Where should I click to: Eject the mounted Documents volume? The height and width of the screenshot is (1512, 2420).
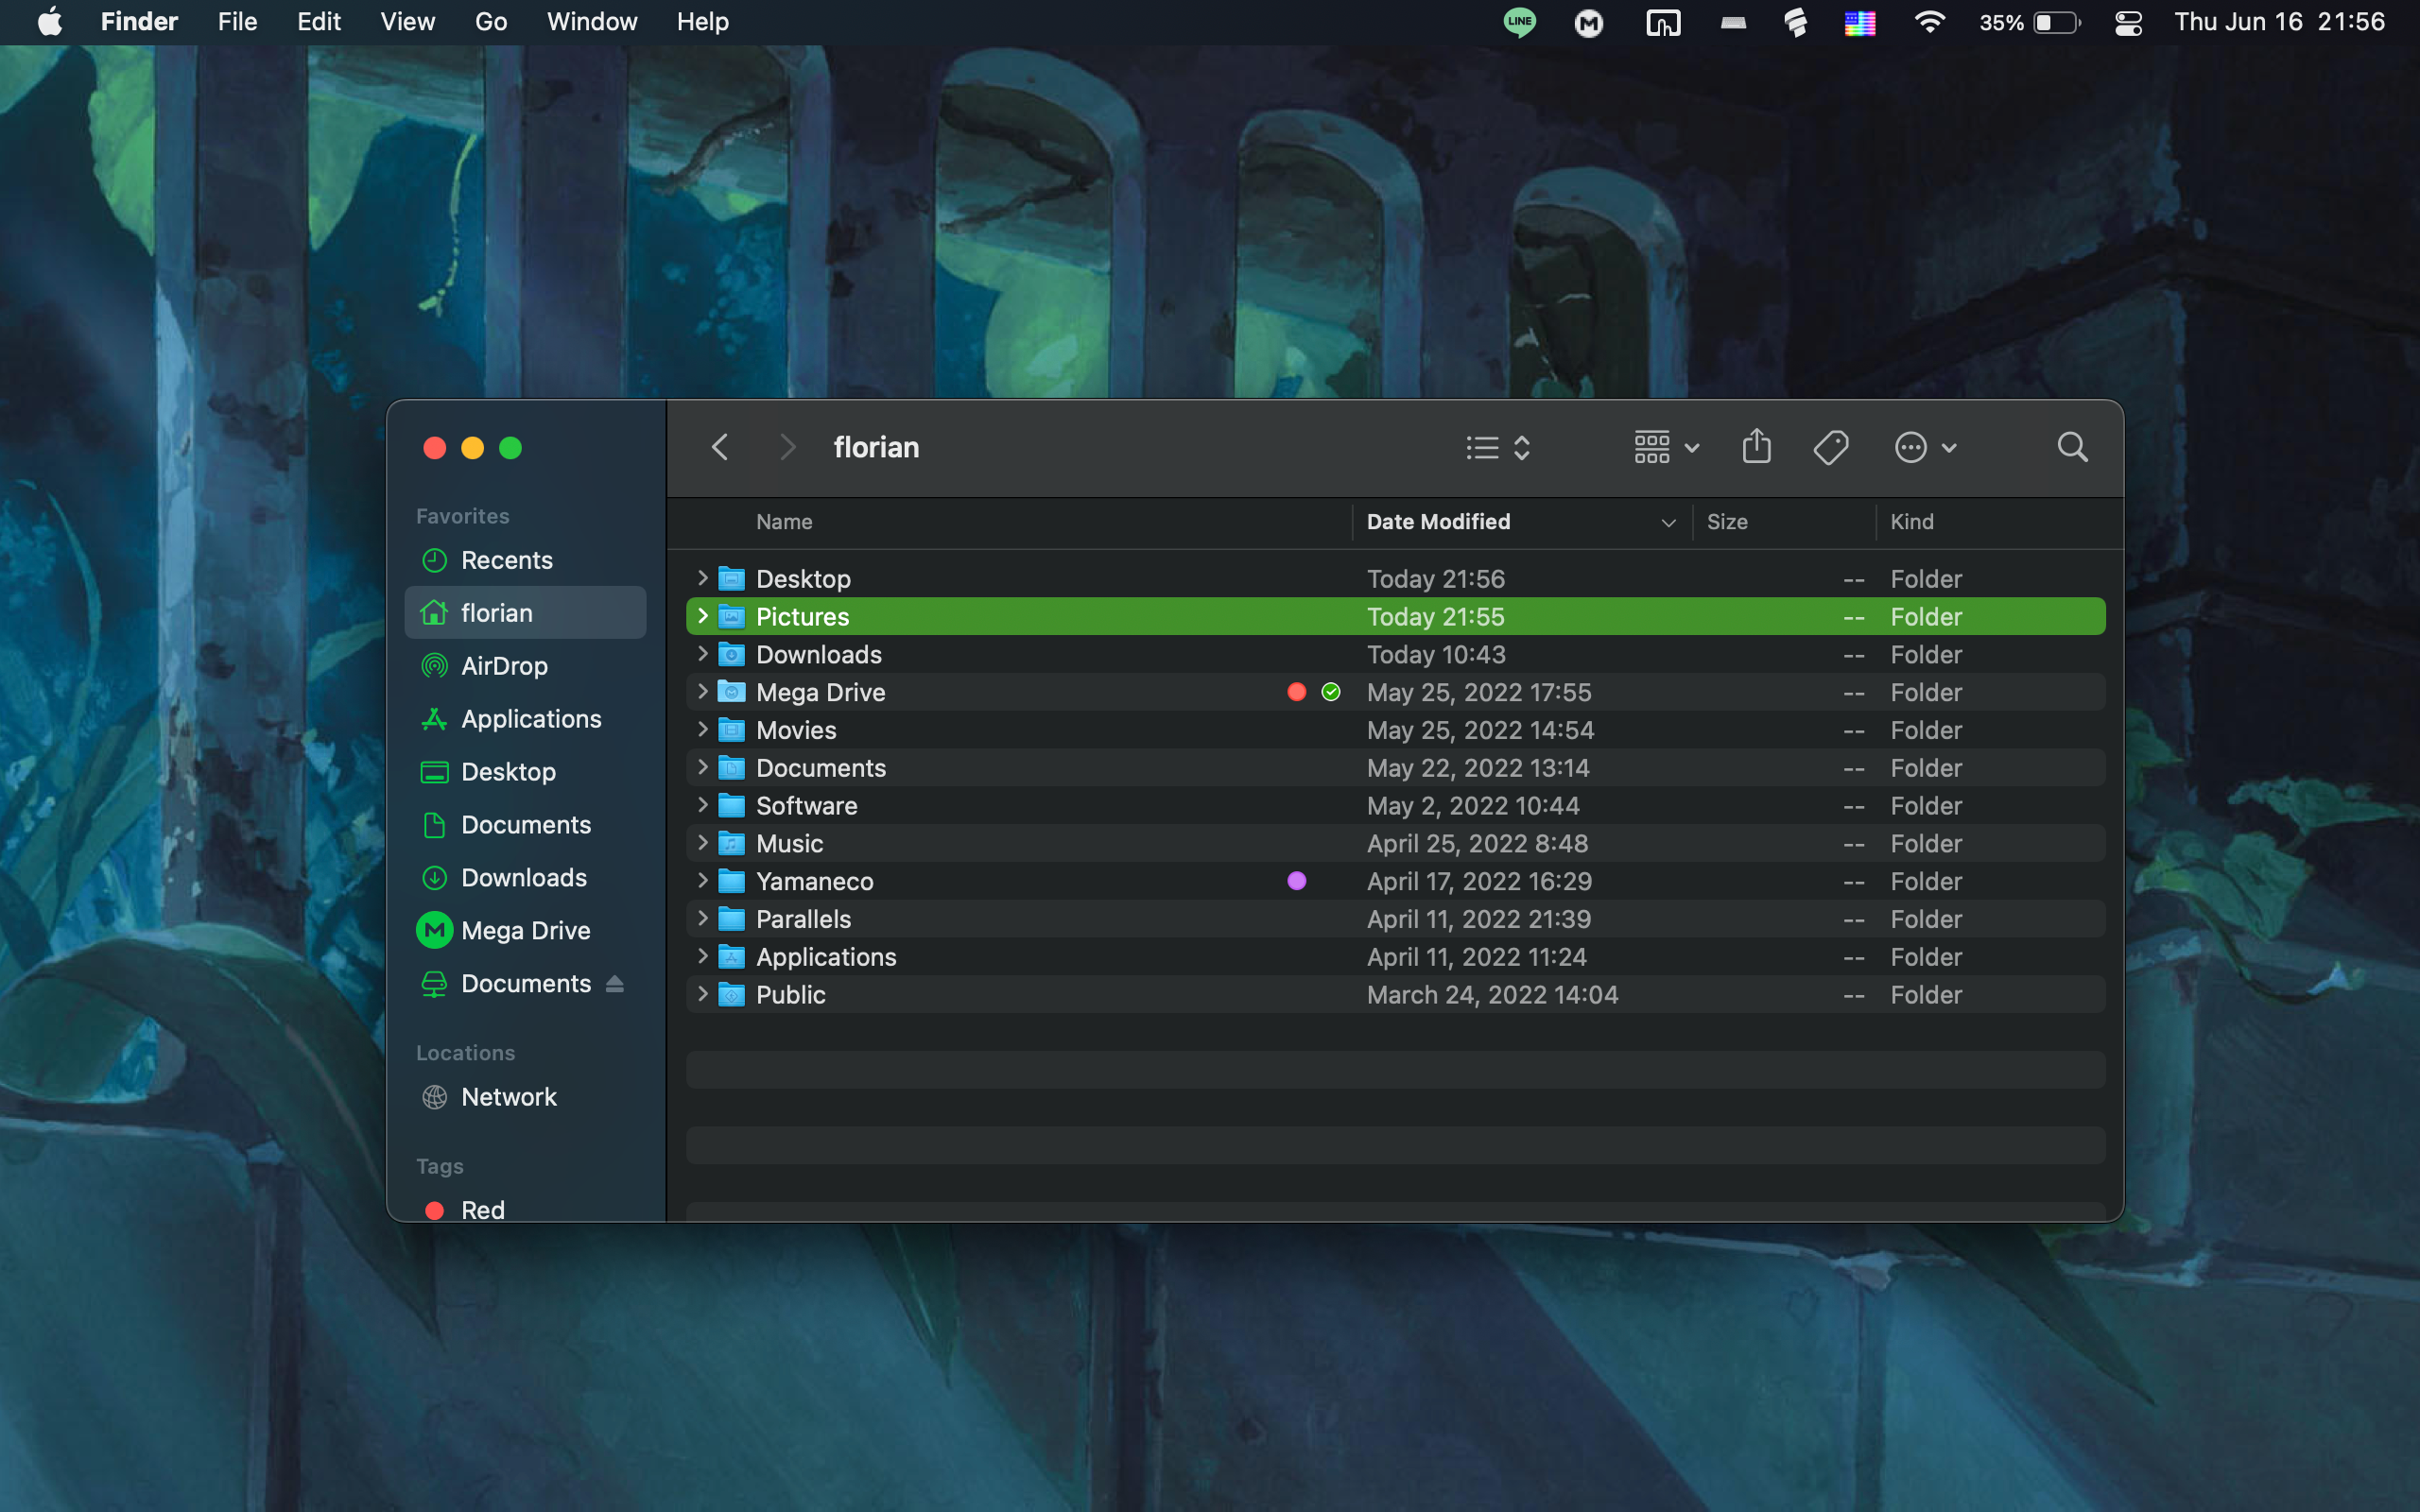tap(615, 984)
